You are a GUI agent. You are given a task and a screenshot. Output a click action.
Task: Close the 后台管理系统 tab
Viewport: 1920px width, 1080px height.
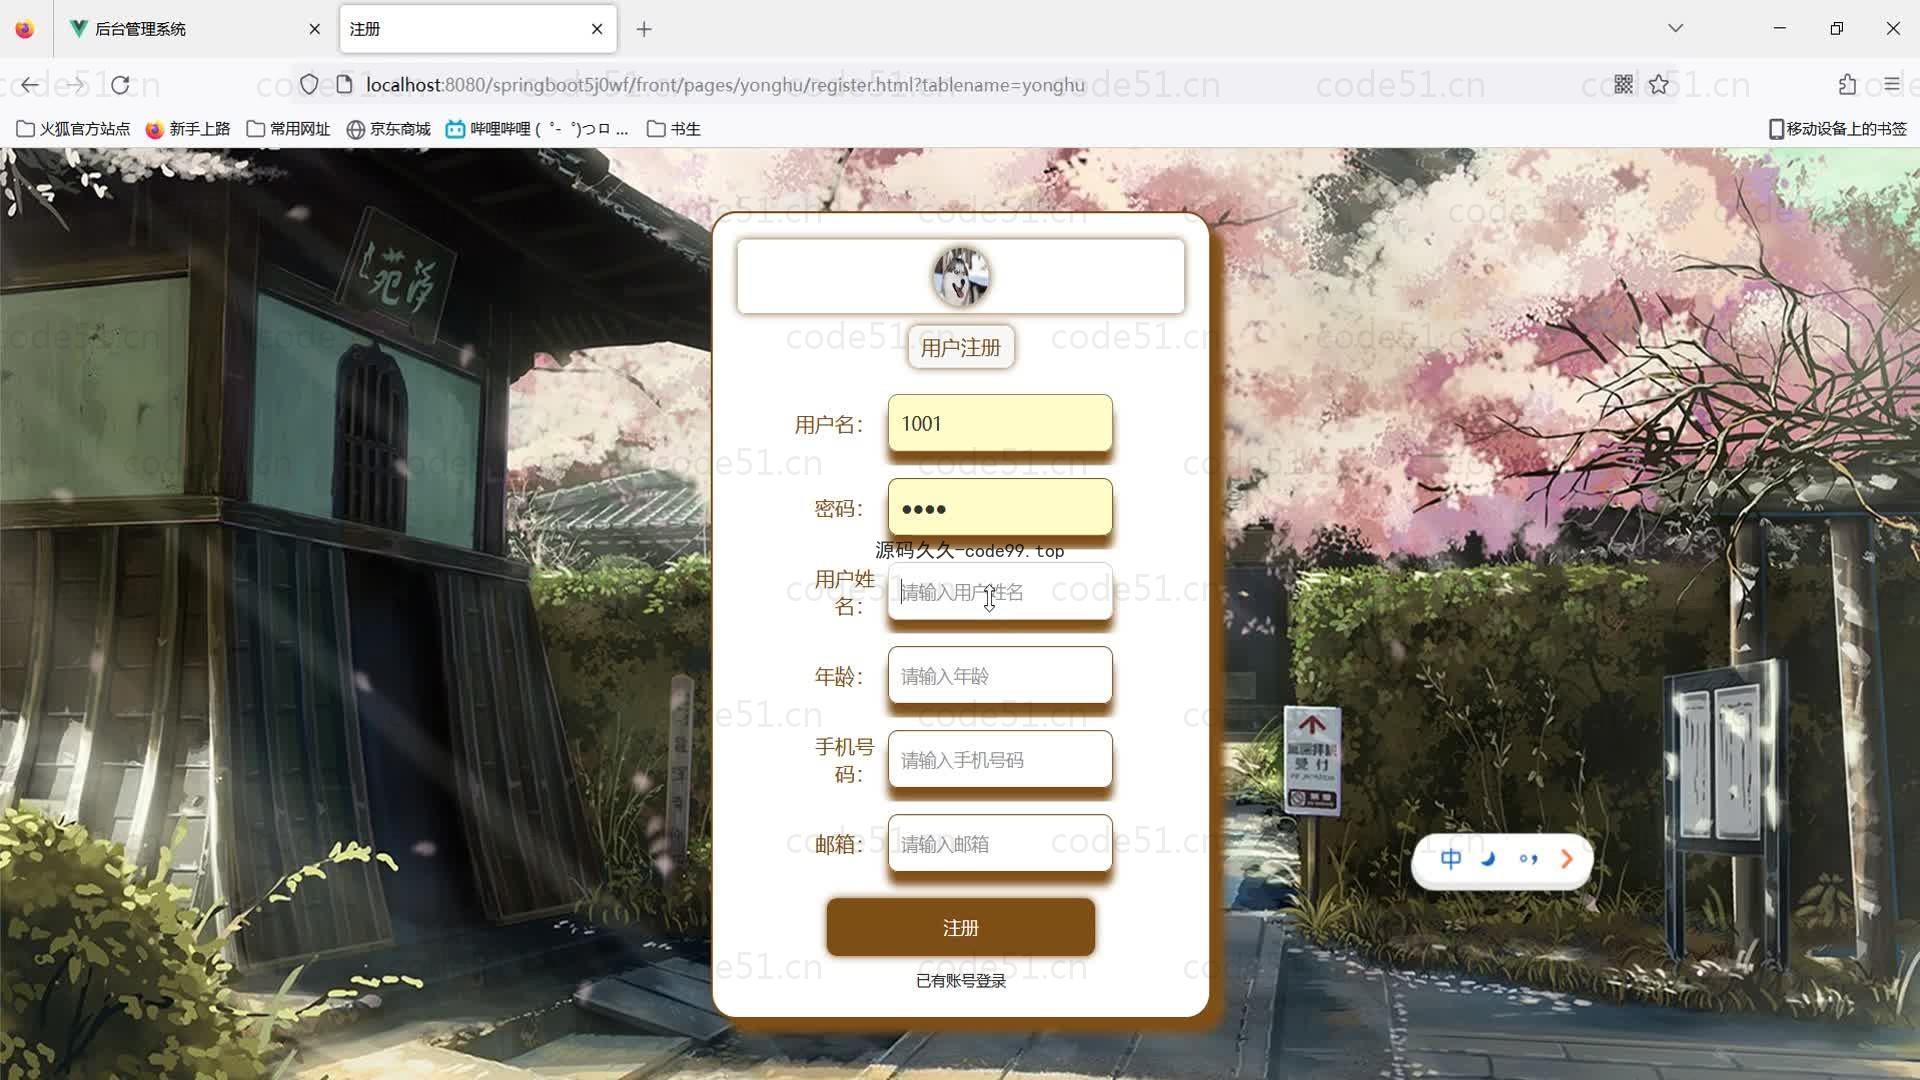point(314,29)
